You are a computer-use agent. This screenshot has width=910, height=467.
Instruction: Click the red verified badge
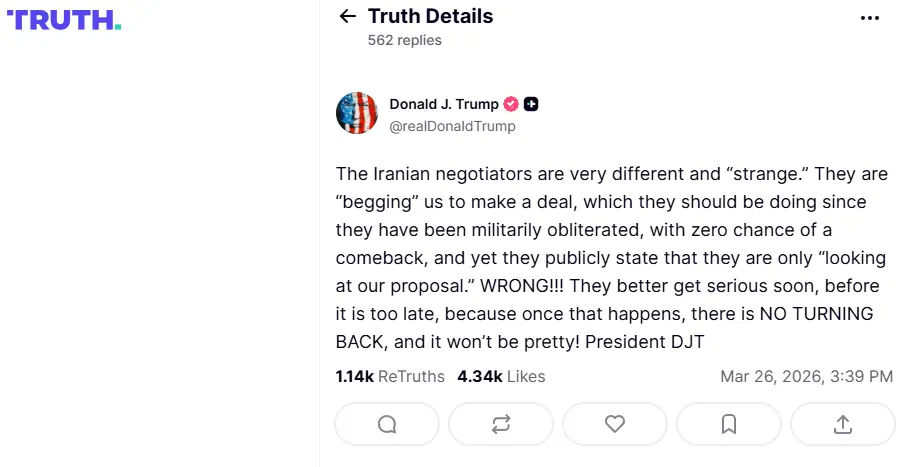click(x=510, y=104)
